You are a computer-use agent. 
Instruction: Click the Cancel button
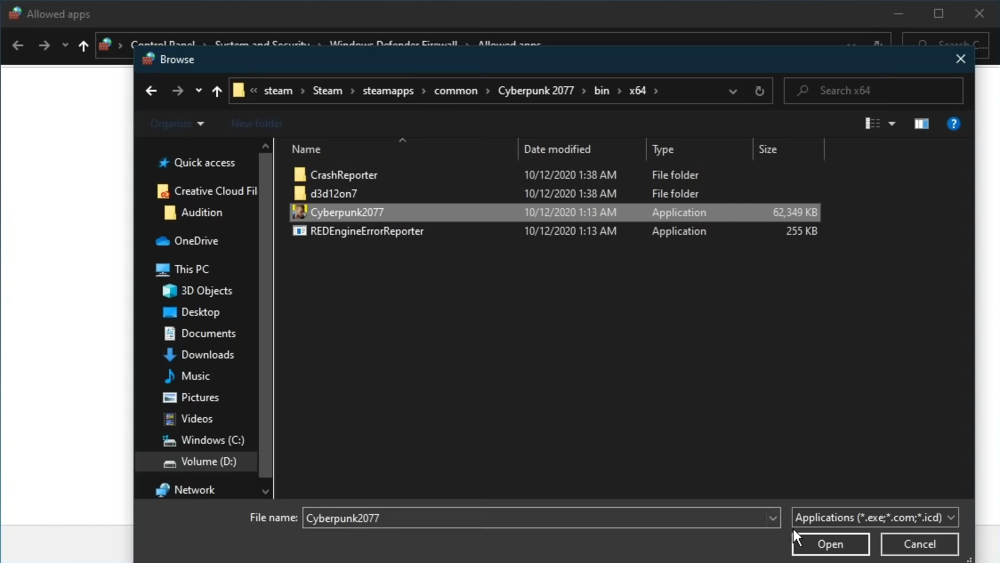pos(919,544)
